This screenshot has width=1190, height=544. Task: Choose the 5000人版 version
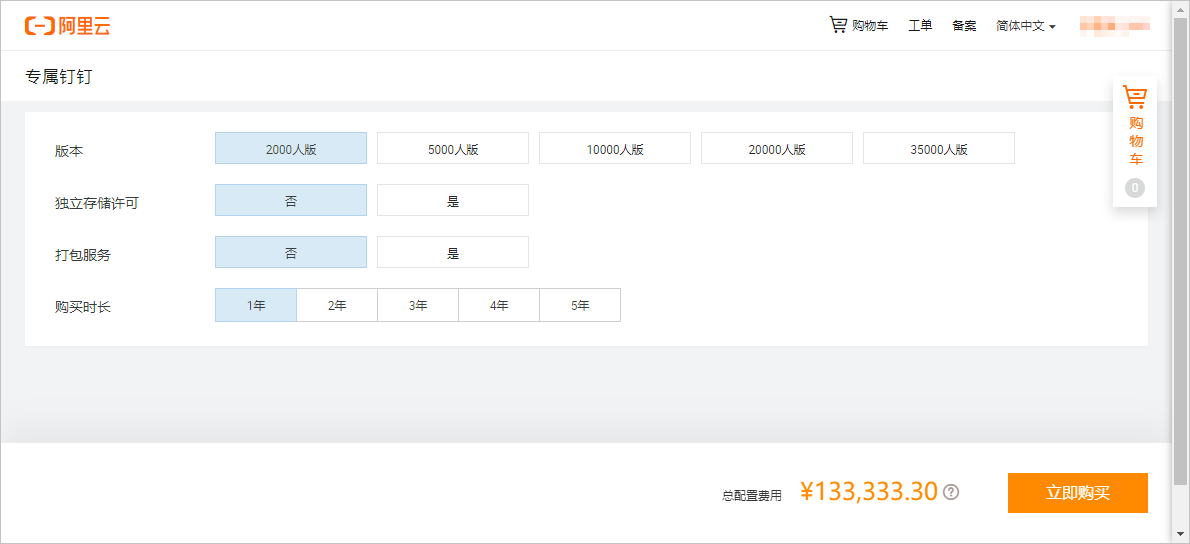[x=453, y=149]
